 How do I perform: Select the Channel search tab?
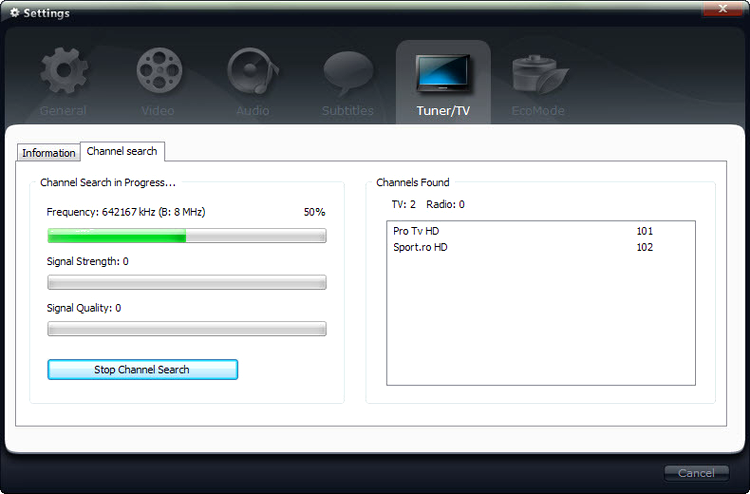pyautogui.click(x=122, y=151)
